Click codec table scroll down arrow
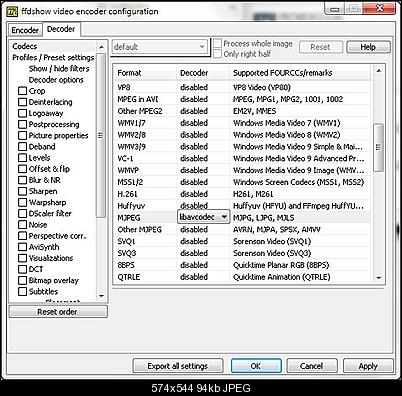 tap(378, 277)
